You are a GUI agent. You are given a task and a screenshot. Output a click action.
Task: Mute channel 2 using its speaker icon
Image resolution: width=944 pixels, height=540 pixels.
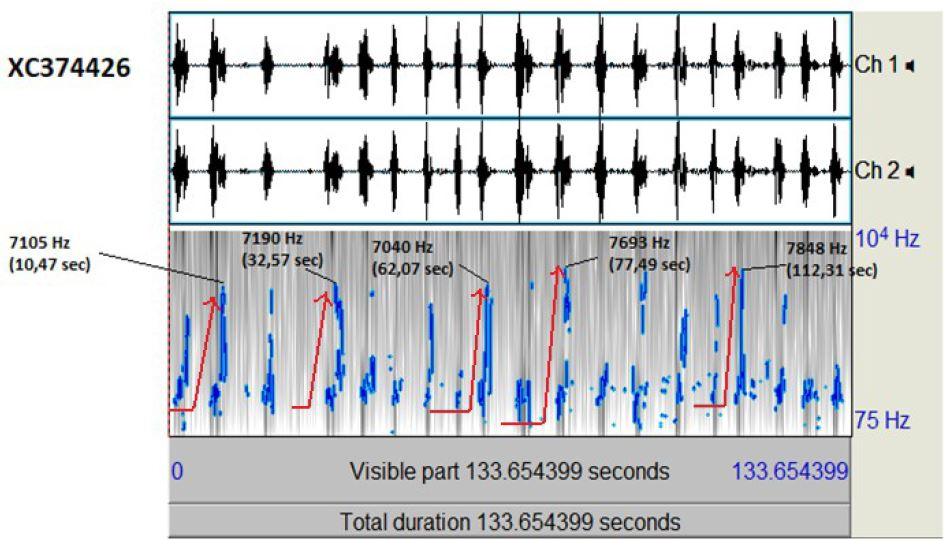pos(910,172)
